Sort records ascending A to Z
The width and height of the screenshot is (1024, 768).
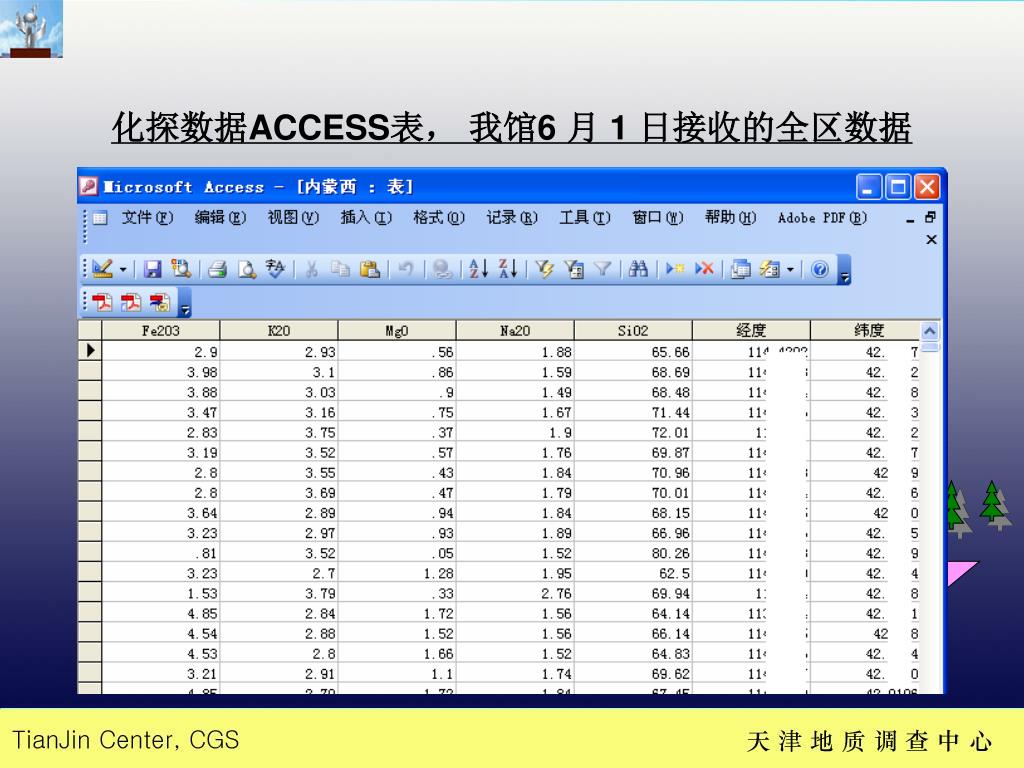tap(479, 269)
